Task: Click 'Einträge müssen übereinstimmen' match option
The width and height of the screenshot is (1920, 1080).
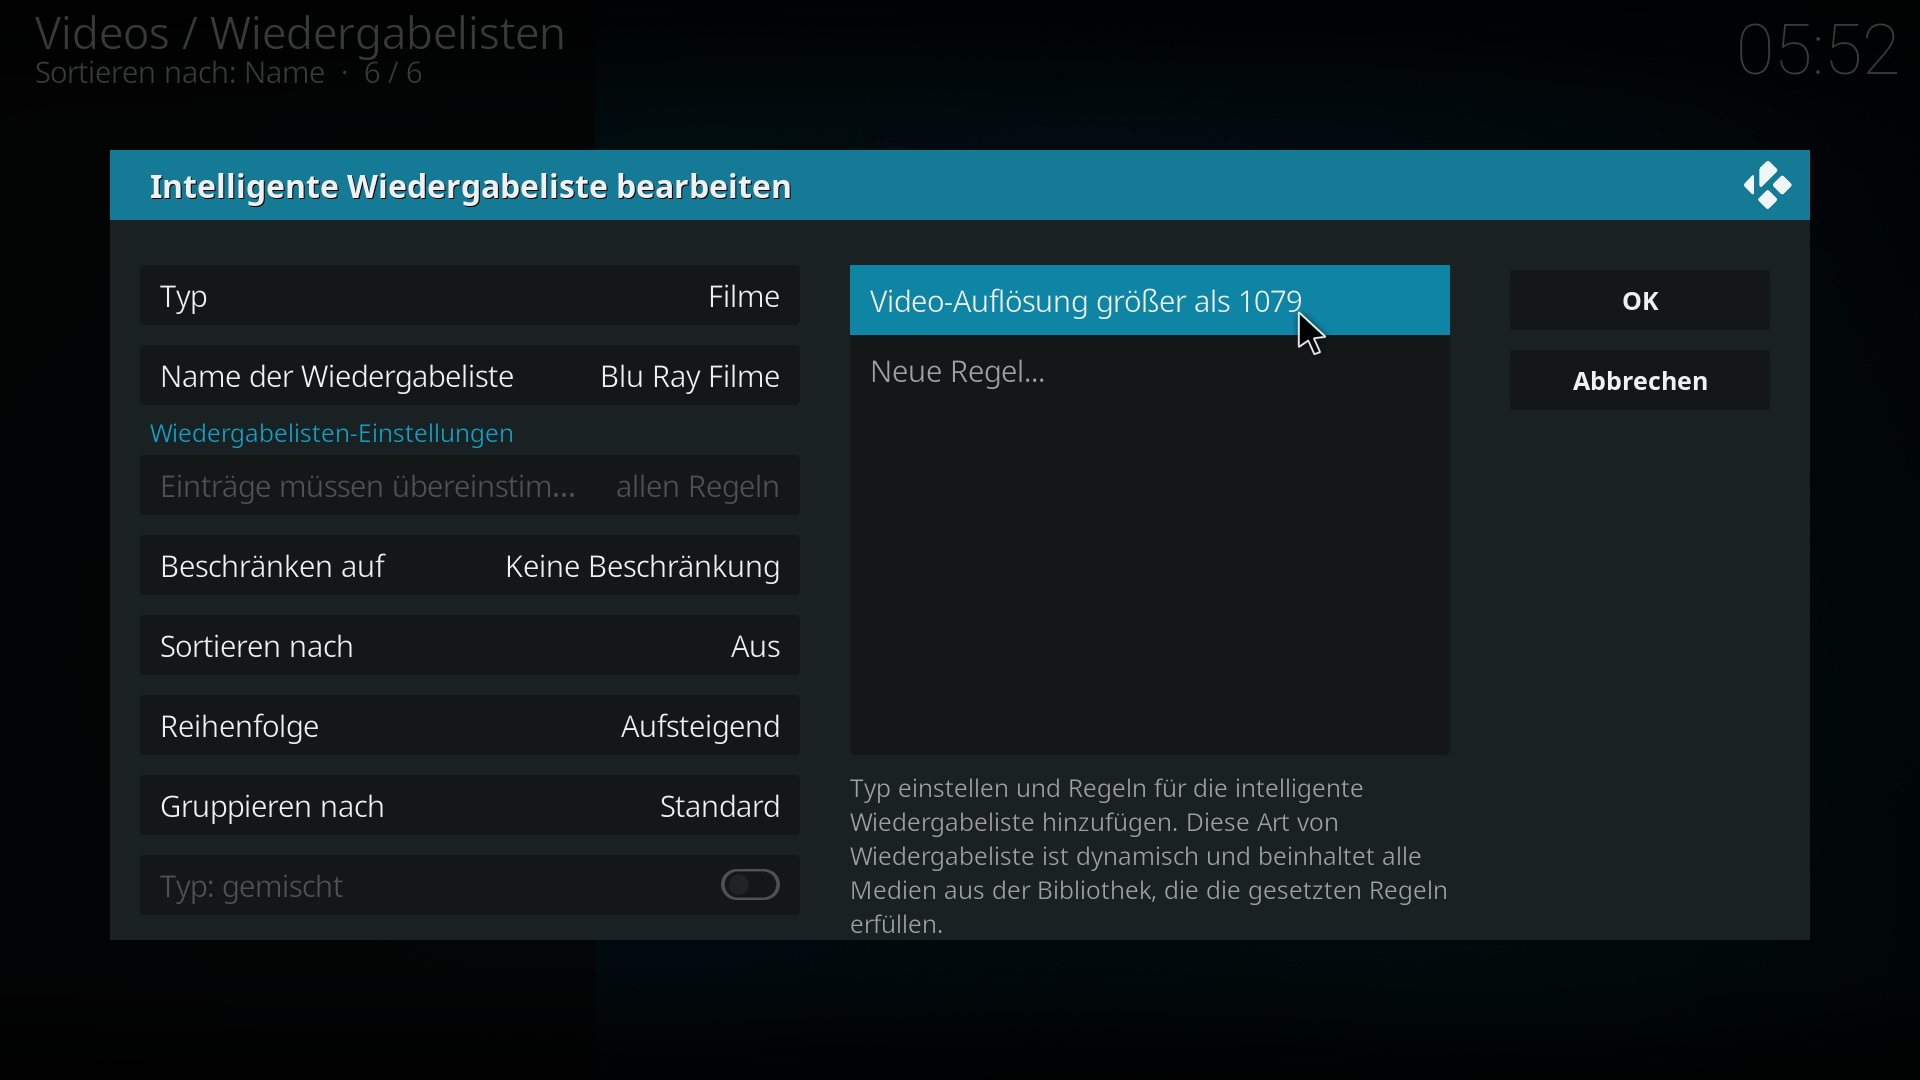Action: point(470,486)
